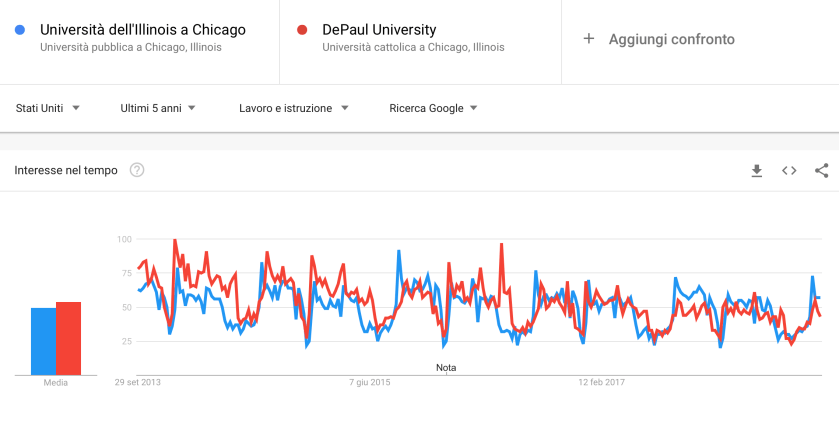Click the Nota marker on the chart
This screenshot has height=425, width=839.
(446, 367)
